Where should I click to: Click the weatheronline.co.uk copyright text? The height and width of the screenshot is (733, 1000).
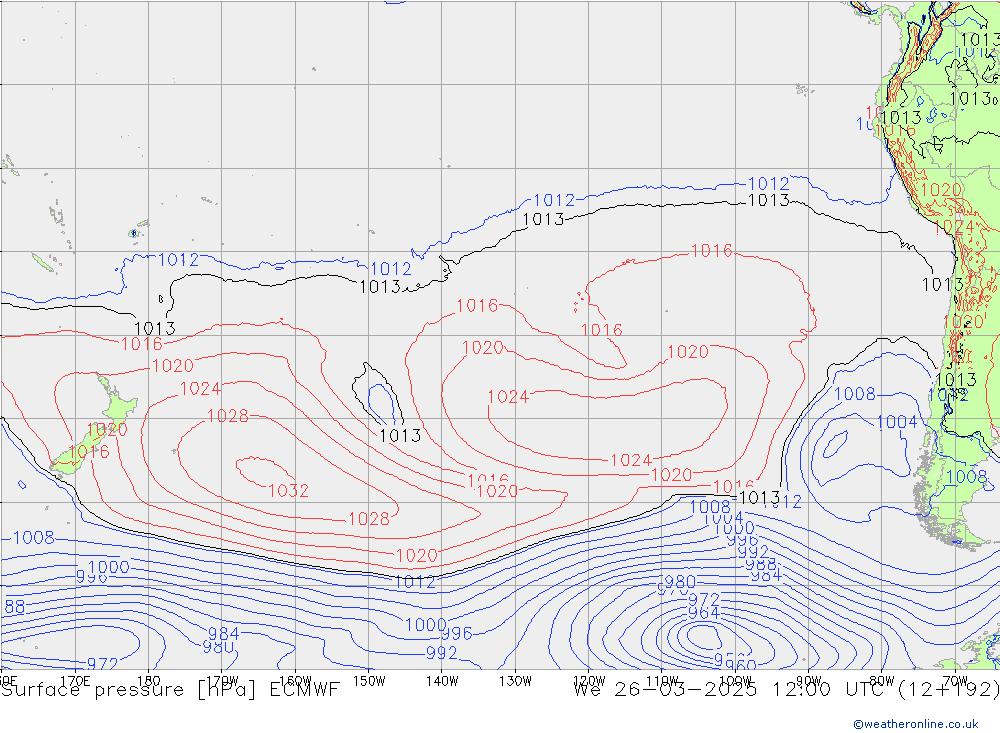tap(916, 724)
